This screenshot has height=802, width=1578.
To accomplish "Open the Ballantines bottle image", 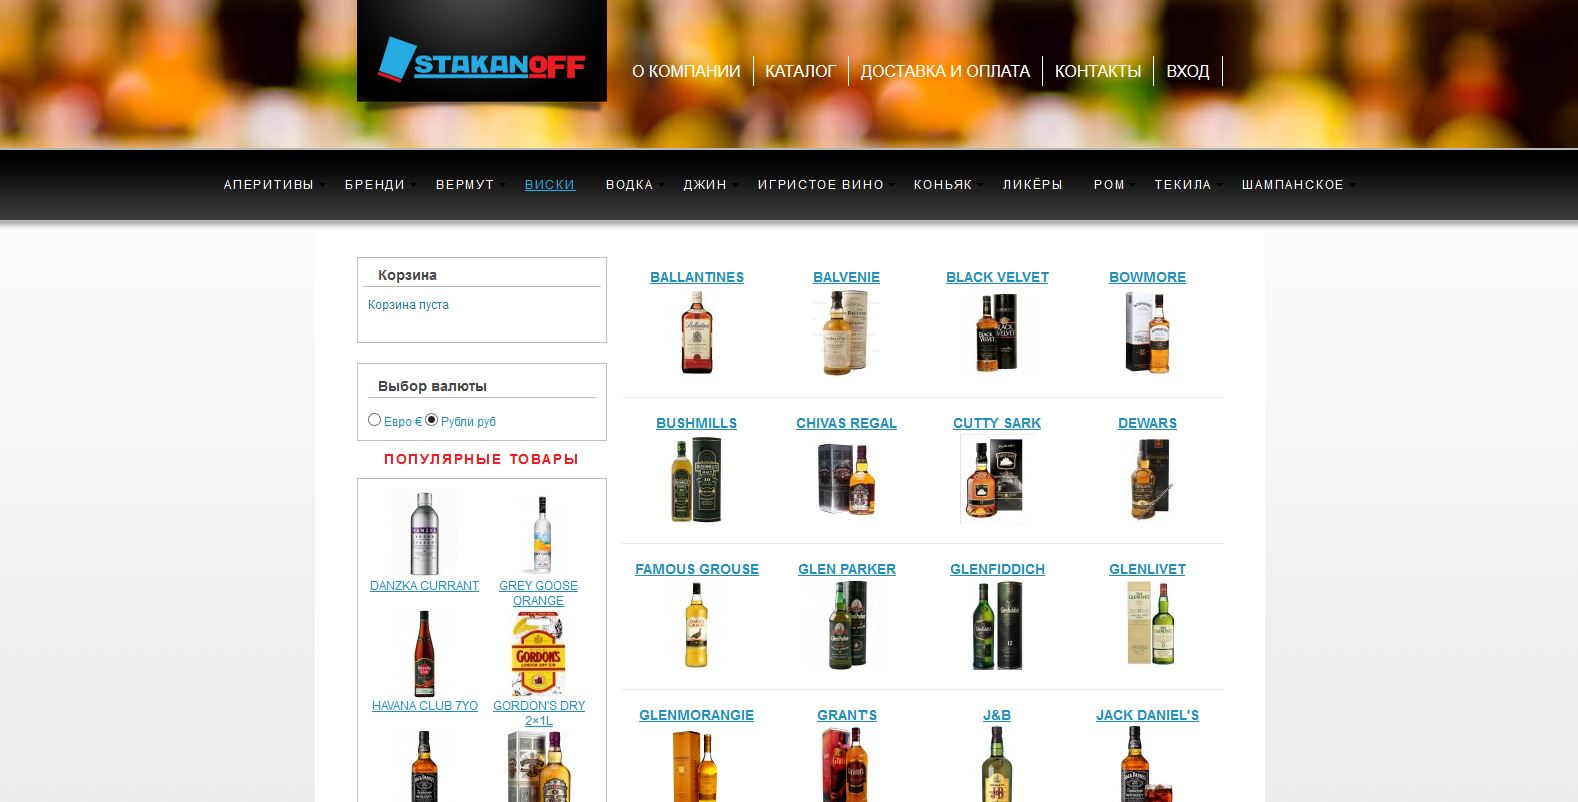I will point(697,333).
